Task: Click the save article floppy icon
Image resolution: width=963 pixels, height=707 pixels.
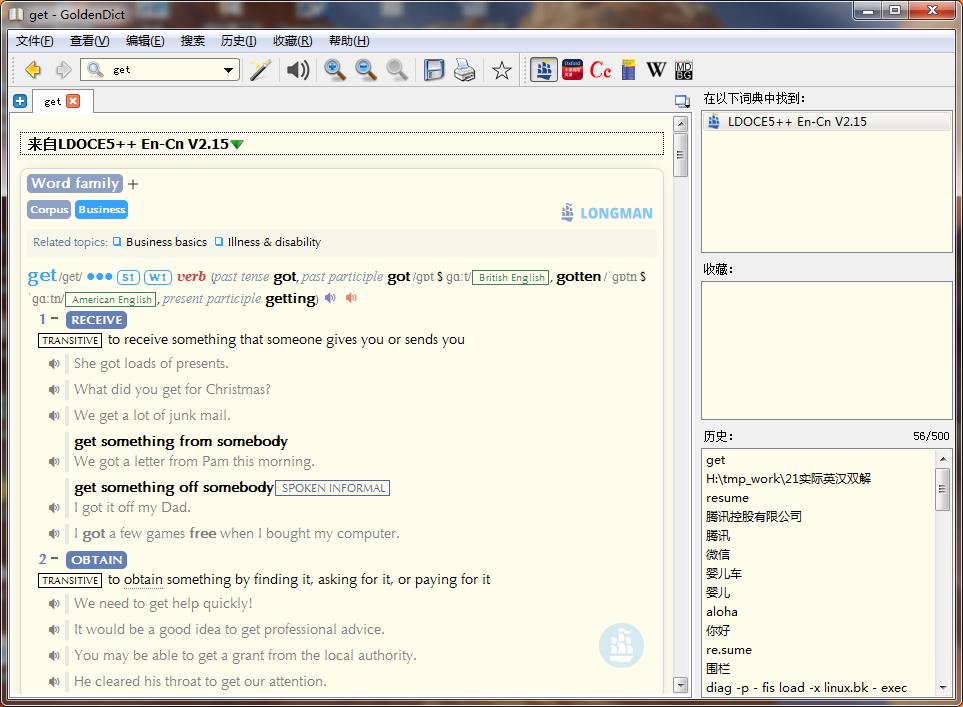Action: [x=434, y=70]
